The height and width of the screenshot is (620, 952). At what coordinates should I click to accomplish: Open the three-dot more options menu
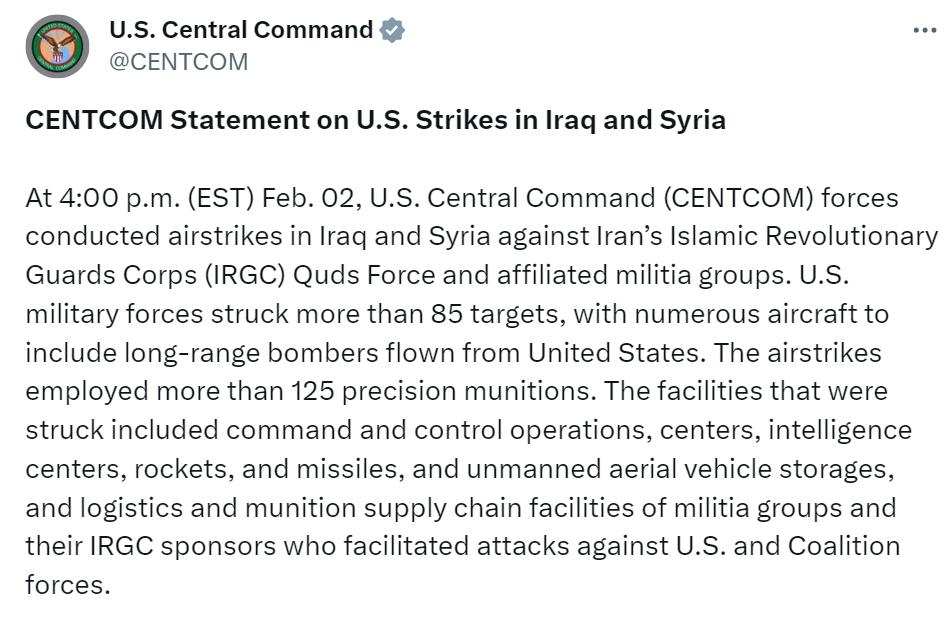click(924, 30)
